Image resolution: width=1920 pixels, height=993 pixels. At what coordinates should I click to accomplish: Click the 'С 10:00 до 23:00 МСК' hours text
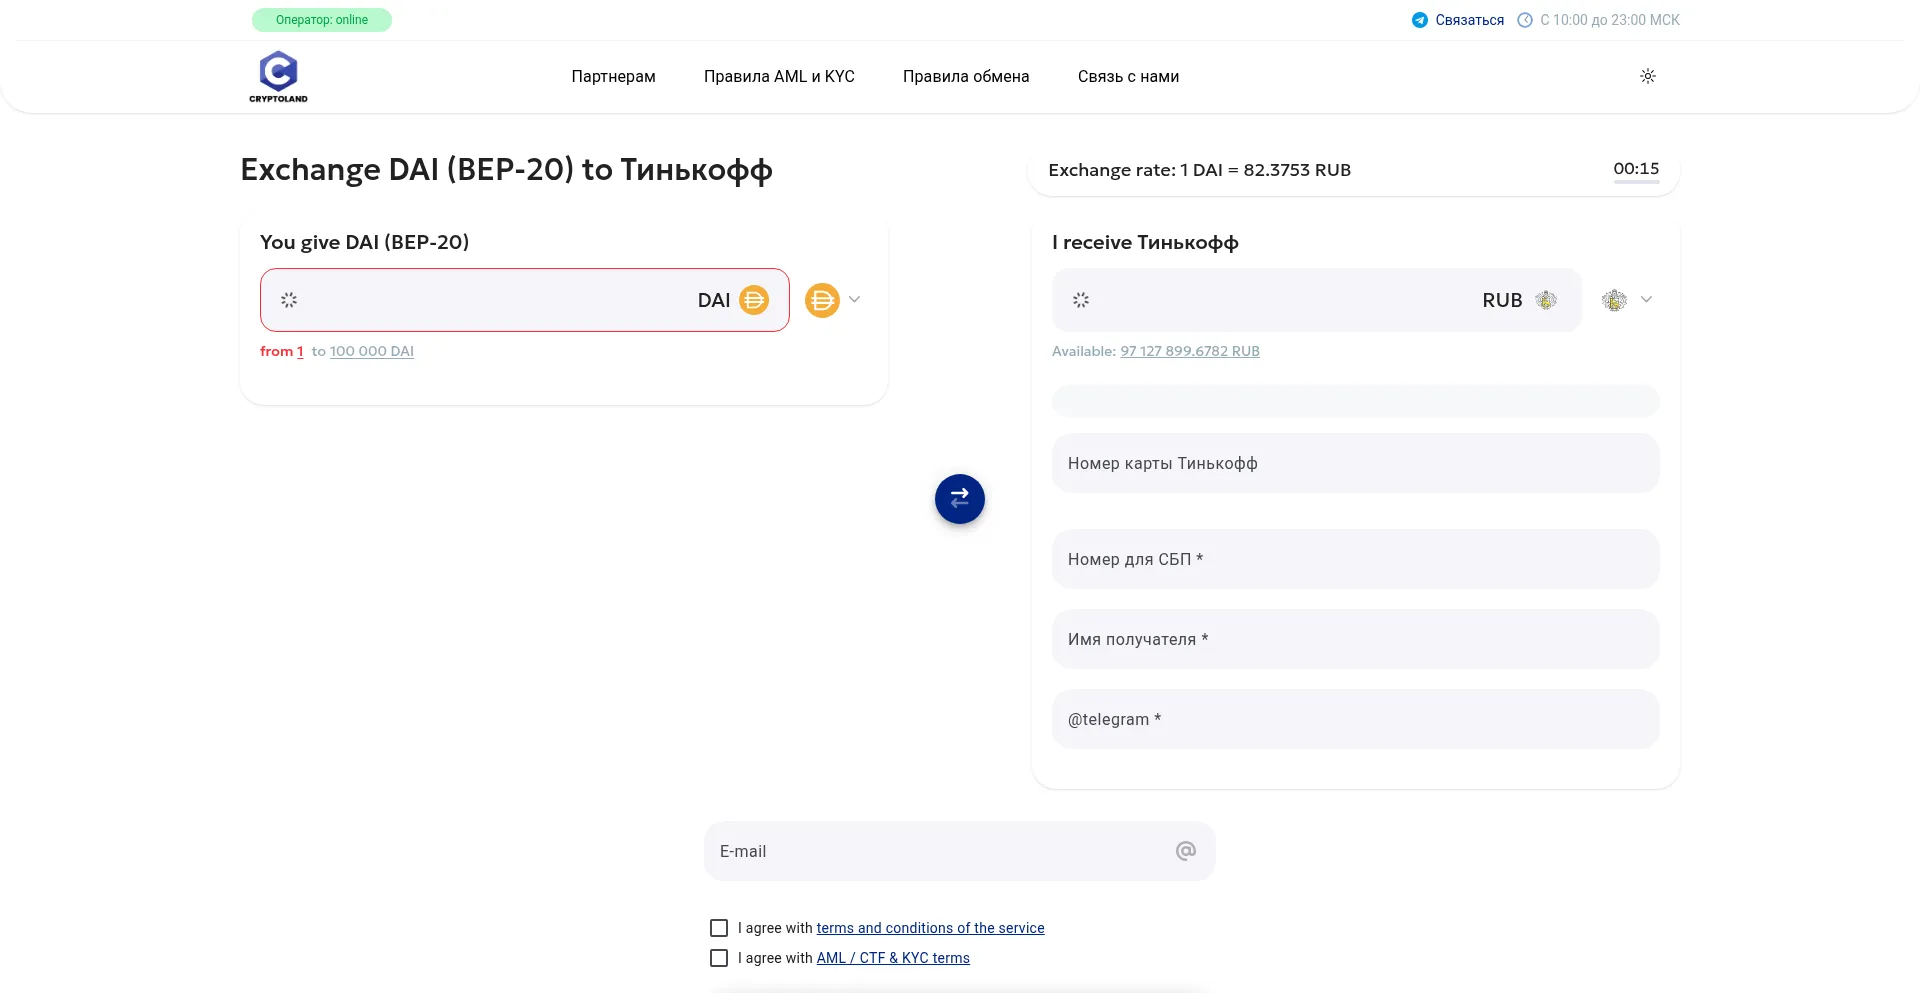(x=1610, y=20)
